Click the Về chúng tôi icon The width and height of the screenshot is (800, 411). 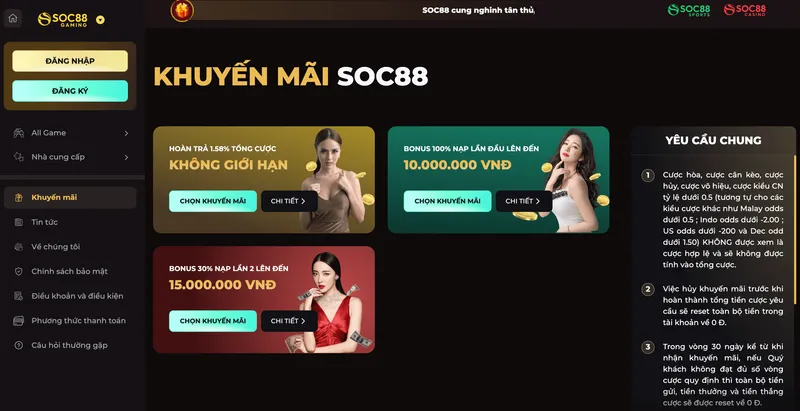coord(19,247)
